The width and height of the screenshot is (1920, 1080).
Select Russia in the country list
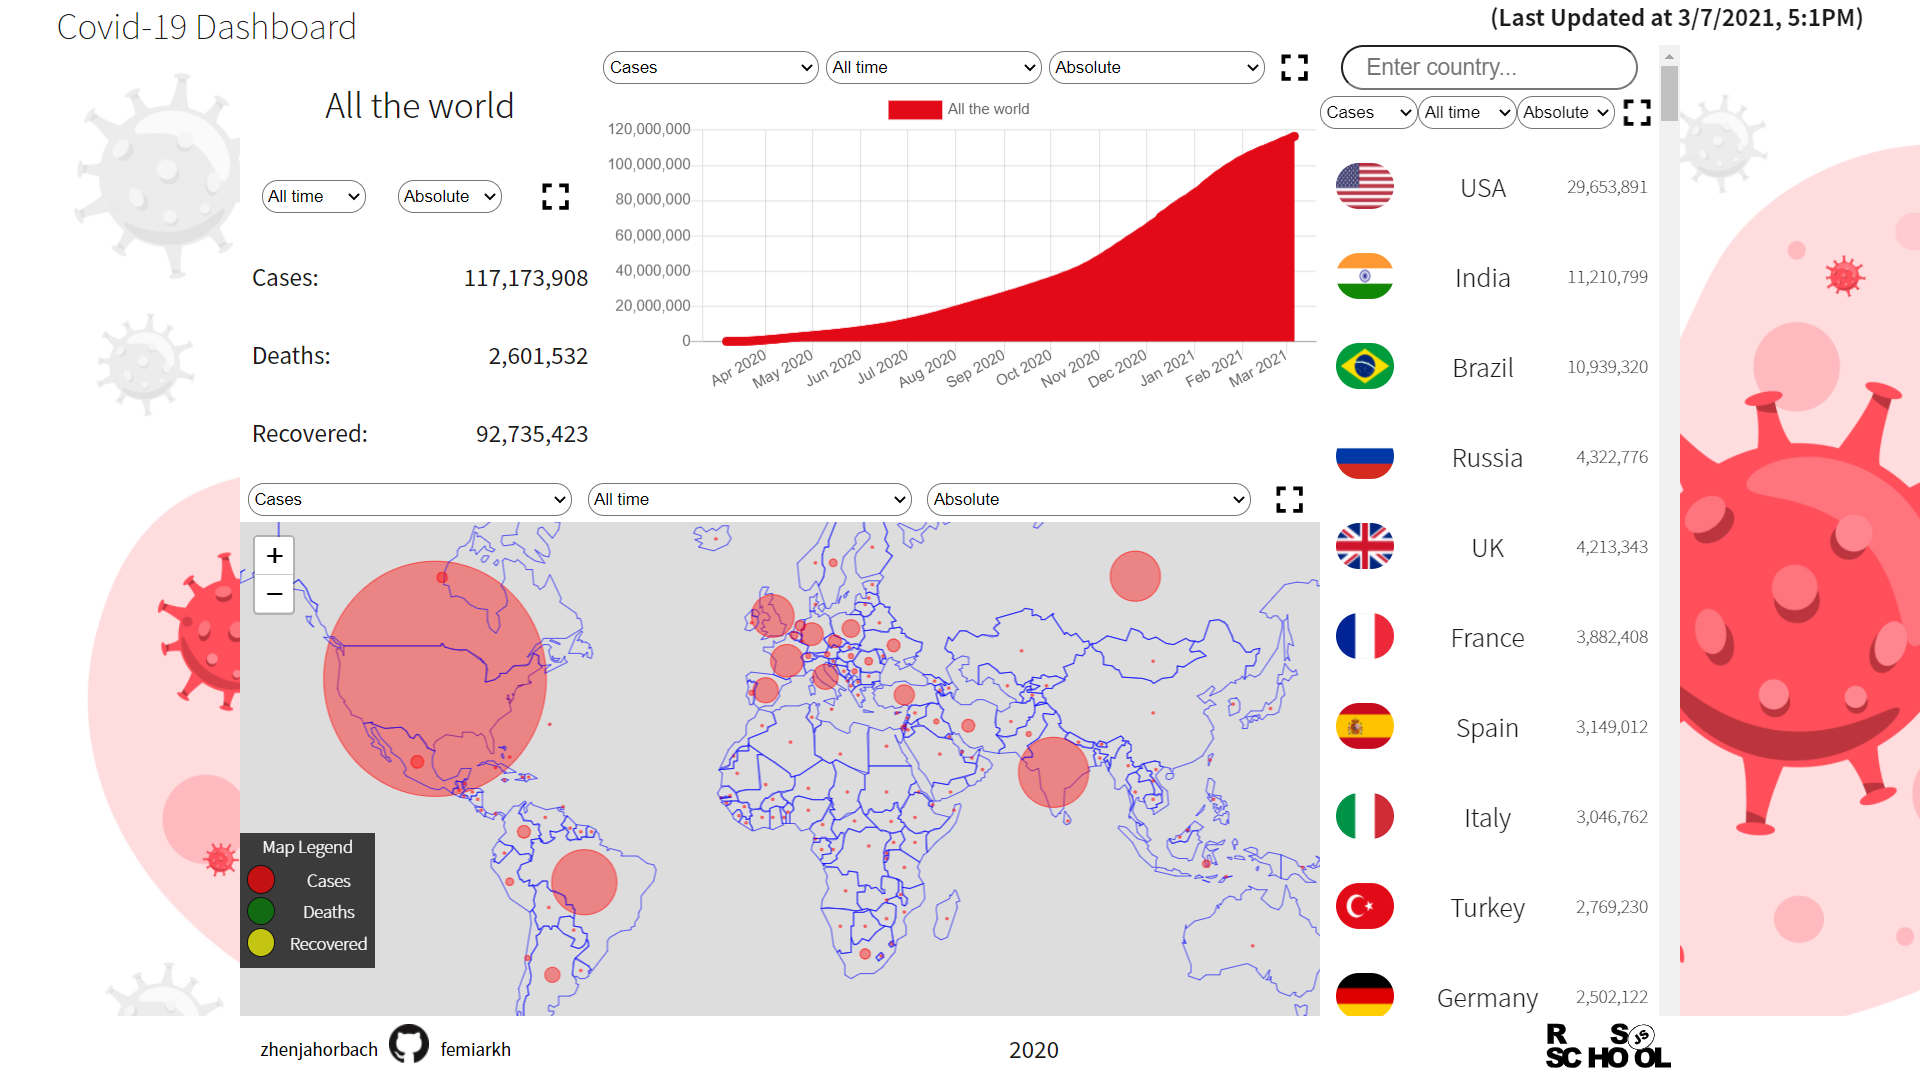point(1487,458)
